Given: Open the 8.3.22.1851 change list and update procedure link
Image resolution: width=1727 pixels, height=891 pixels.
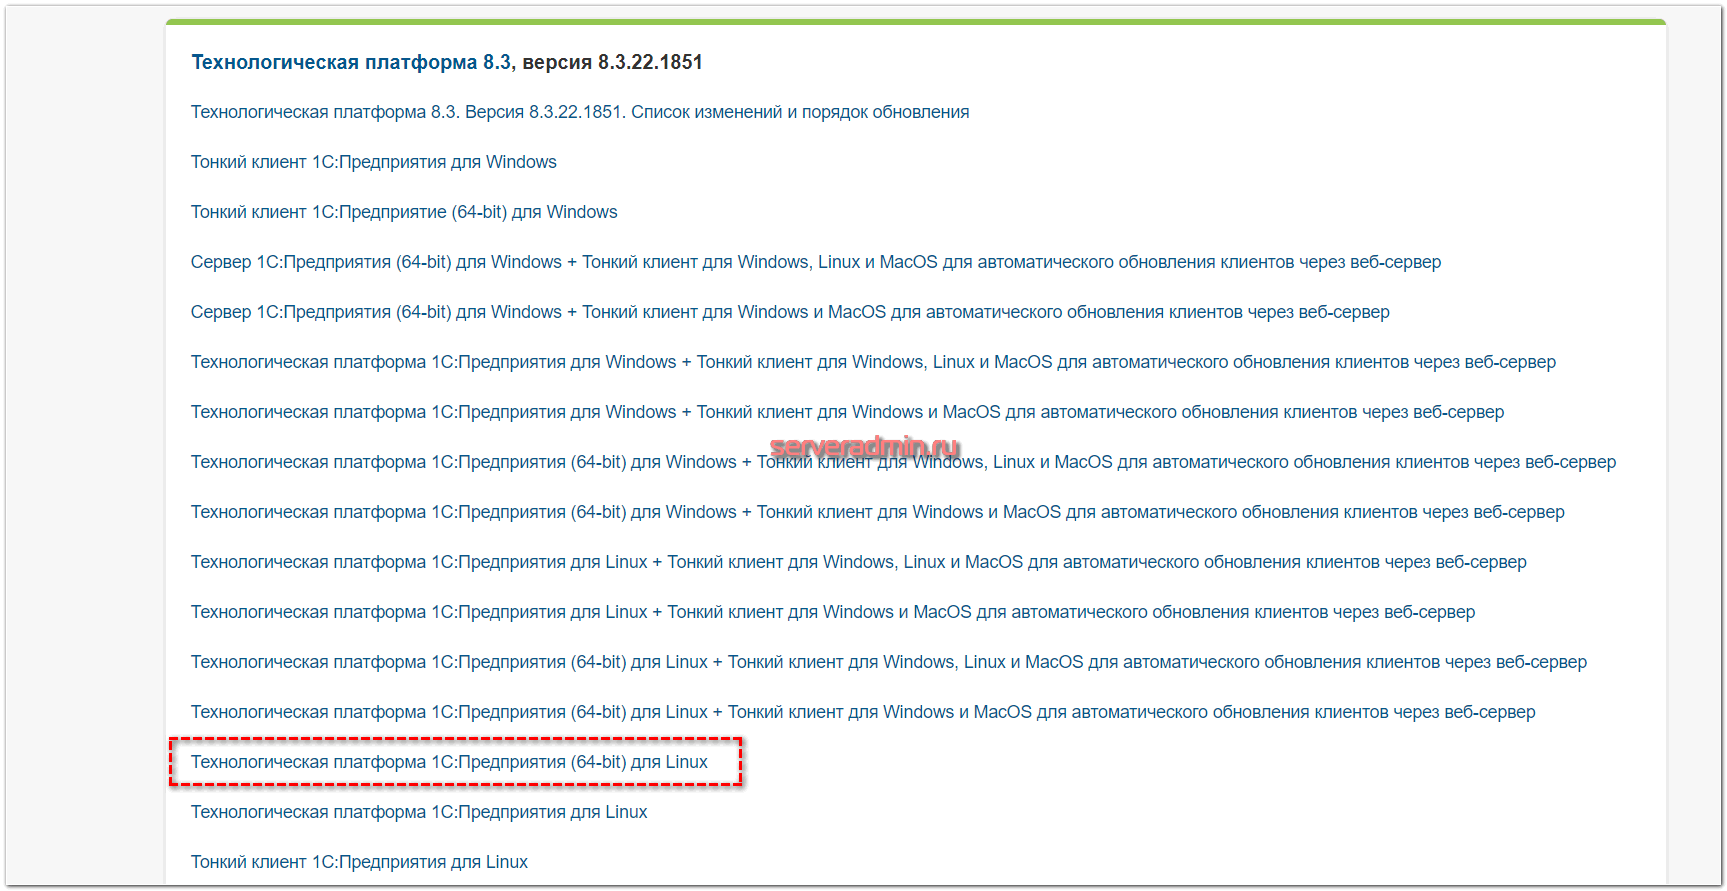Looking at the screenshot, I should click(579, 112).
